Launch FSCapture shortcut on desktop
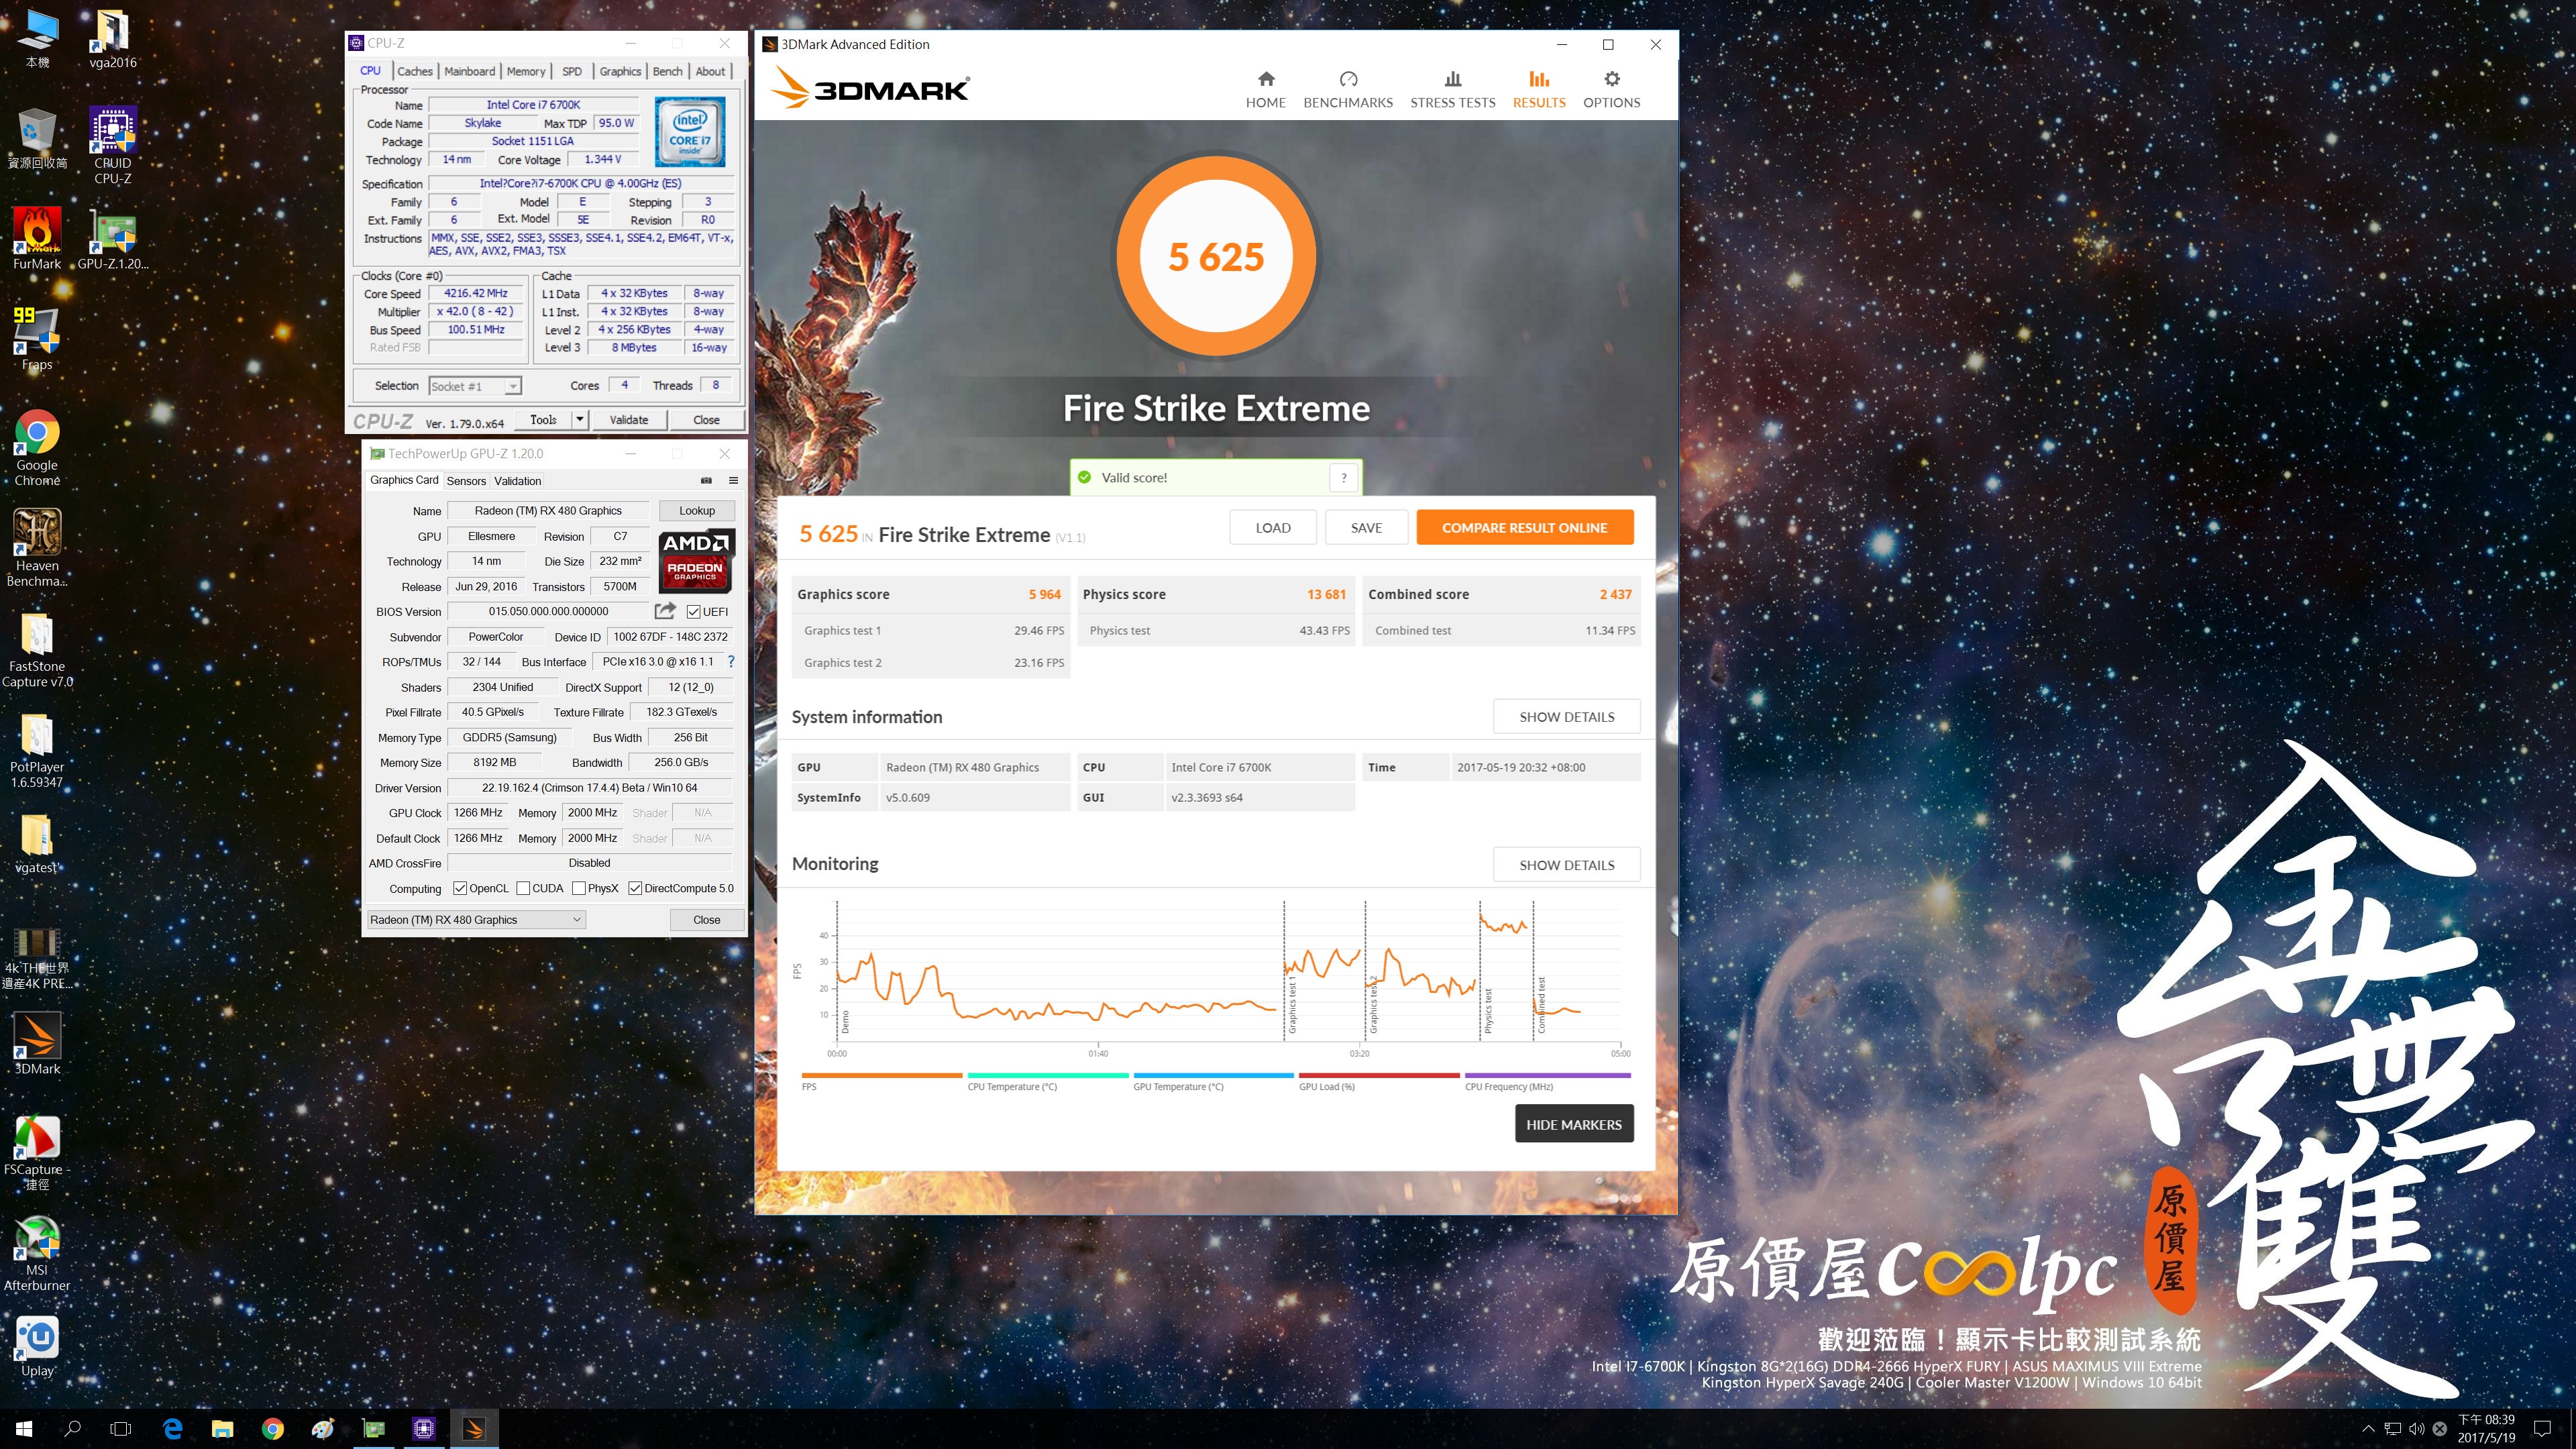 tap(37, 1153)
